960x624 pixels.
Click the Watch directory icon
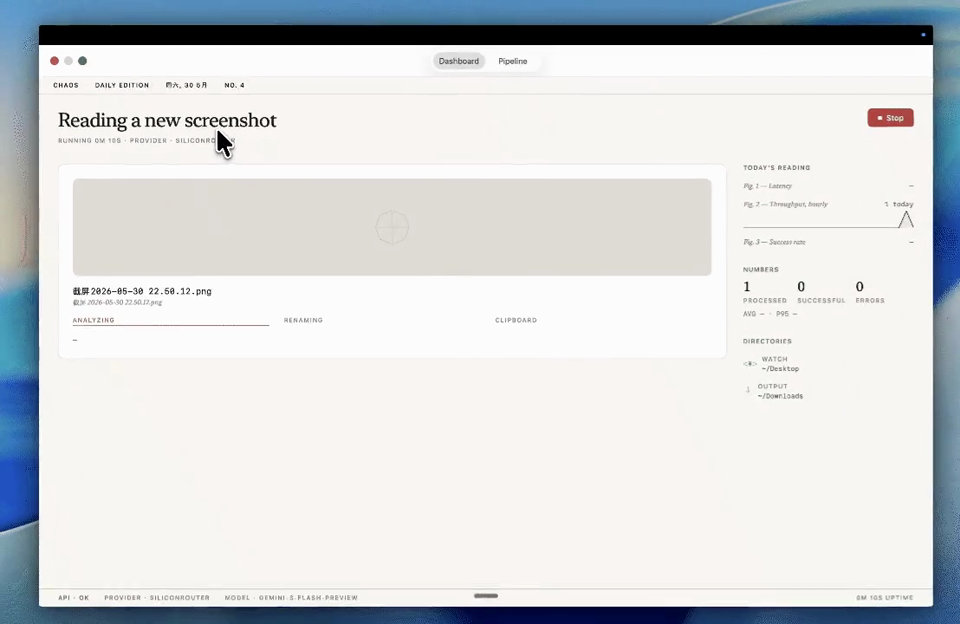(749, 364)
